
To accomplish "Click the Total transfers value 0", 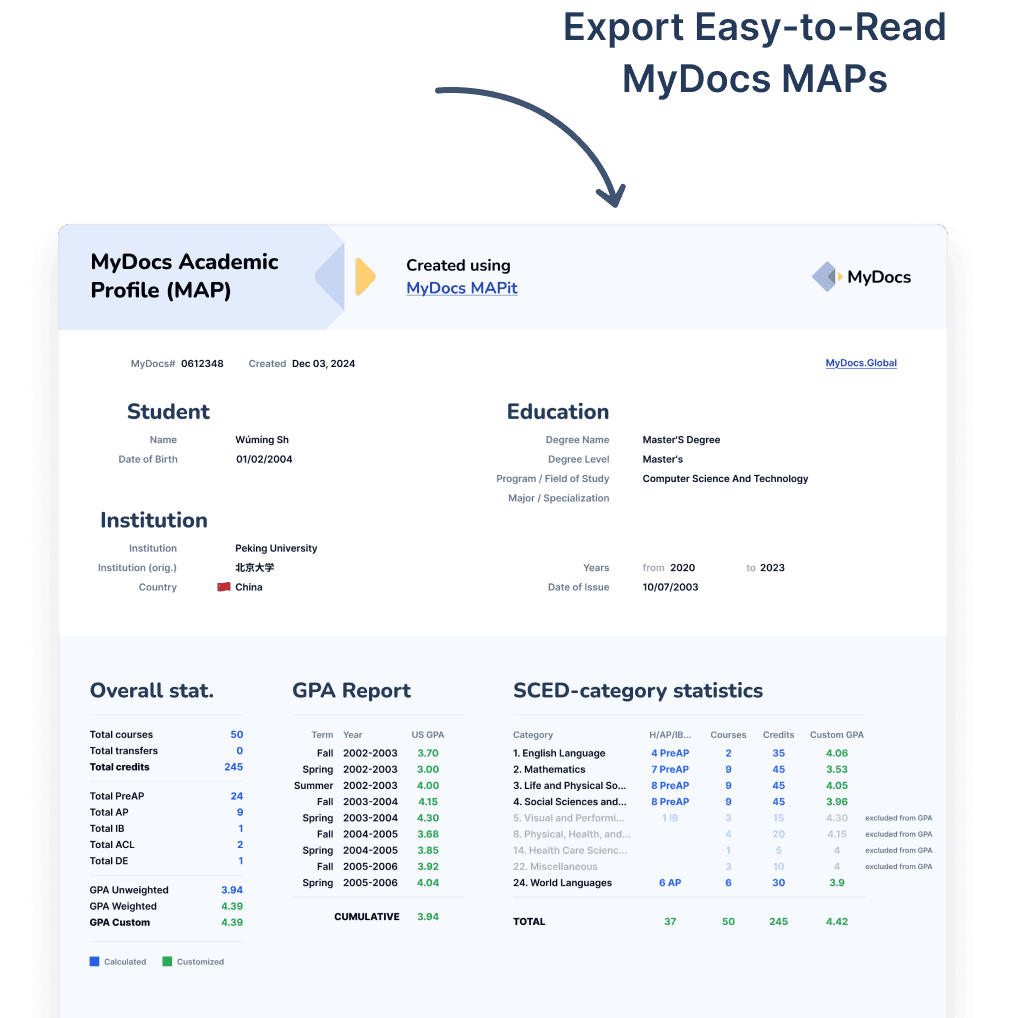I will pos(240,751).
